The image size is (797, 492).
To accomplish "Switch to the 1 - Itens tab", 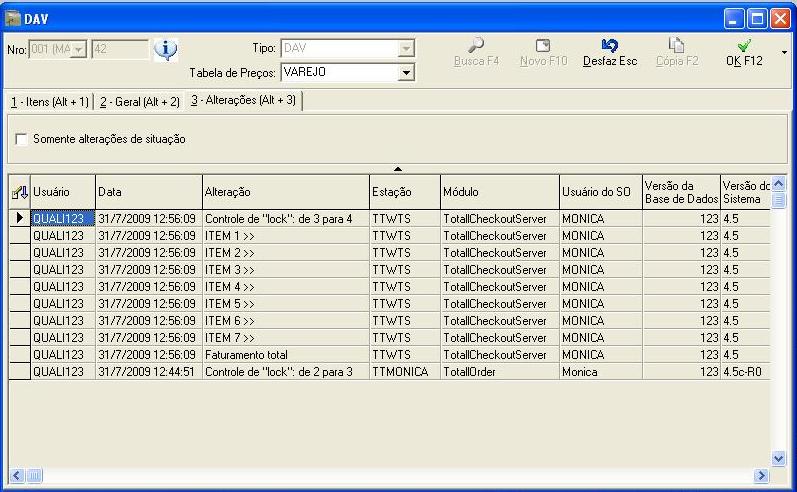I will tap(50, 102).
